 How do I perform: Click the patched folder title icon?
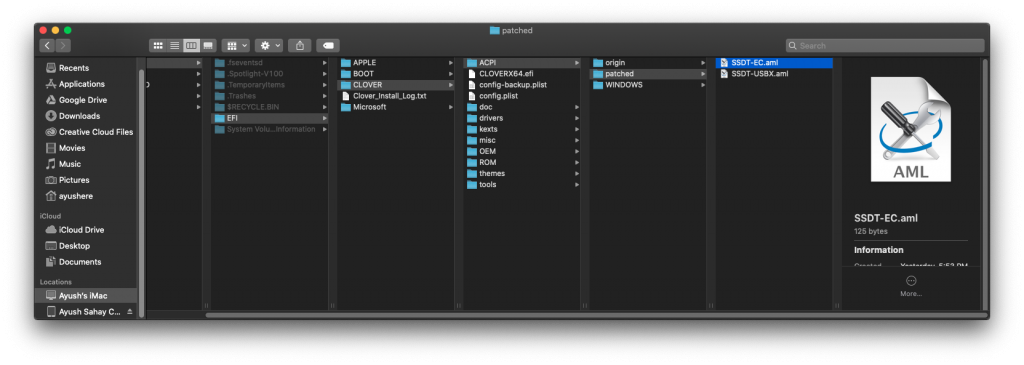494,30
